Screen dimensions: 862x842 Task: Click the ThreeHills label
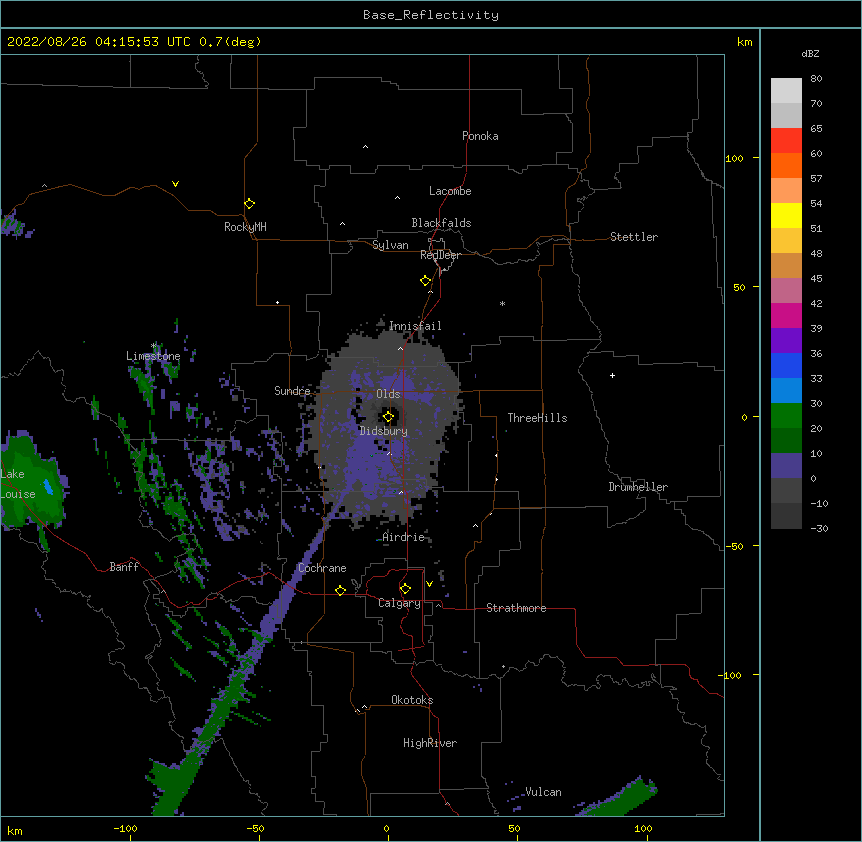[x=537, y=418]
